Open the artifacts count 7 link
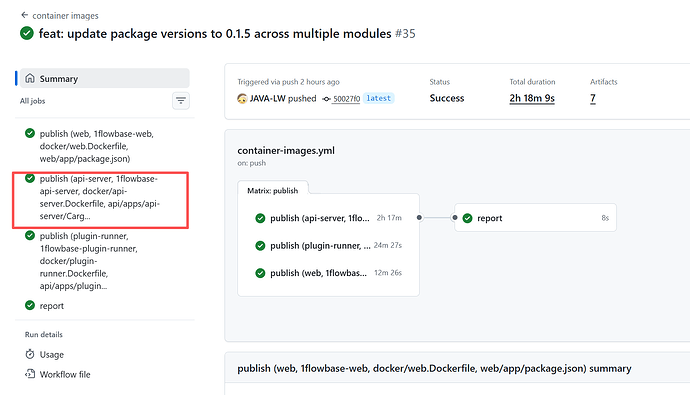690x395 pixels. (593, 98)
